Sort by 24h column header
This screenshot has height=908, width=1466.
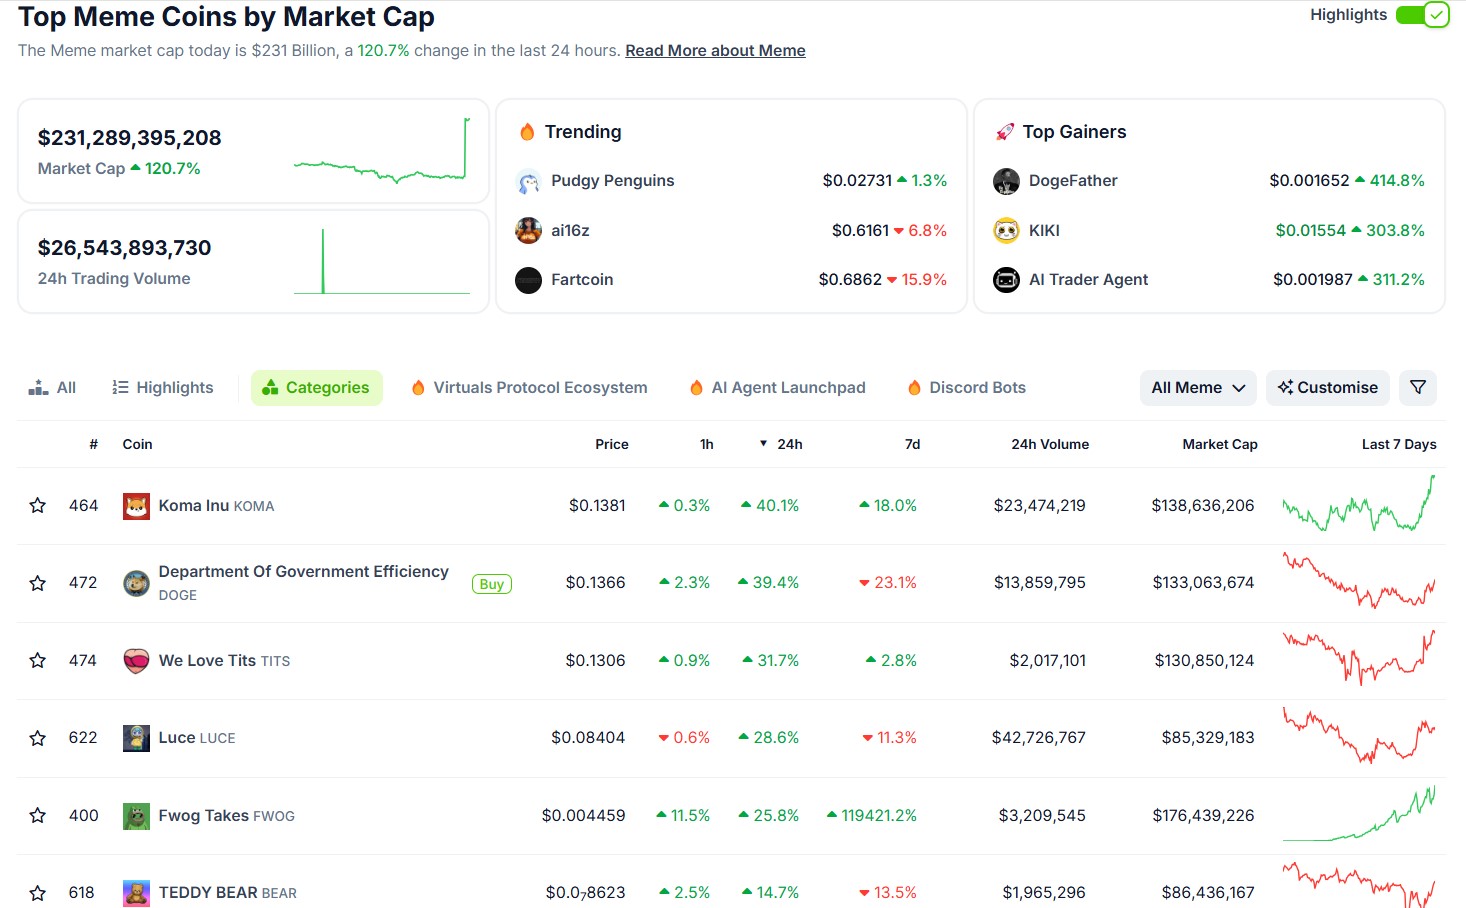pos(781,444)
